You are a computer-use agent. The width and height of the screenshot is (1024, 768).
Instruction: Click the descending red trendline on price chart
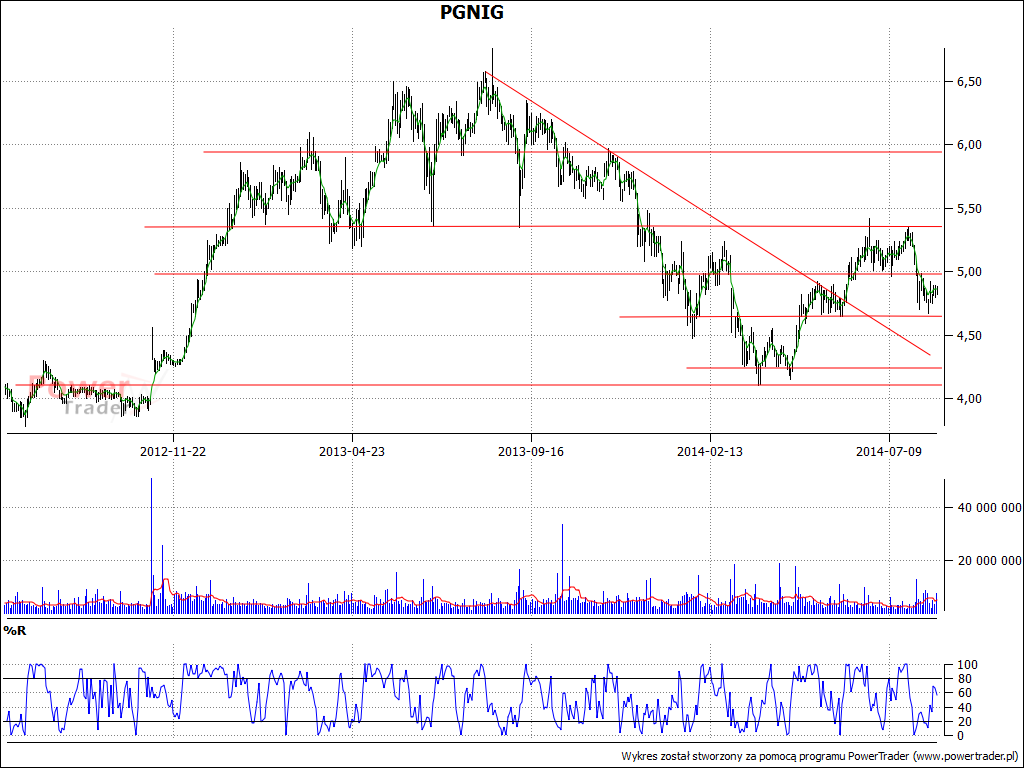click(x=708, y=214)
